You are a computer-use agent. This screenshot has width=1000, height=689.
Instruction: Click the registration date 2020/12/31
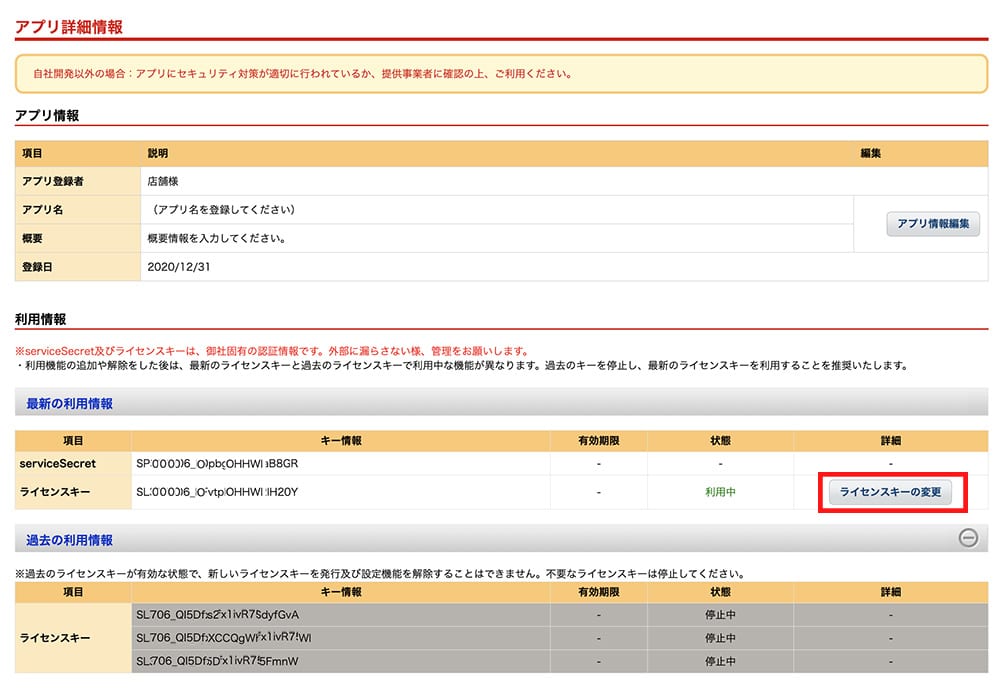179,267
